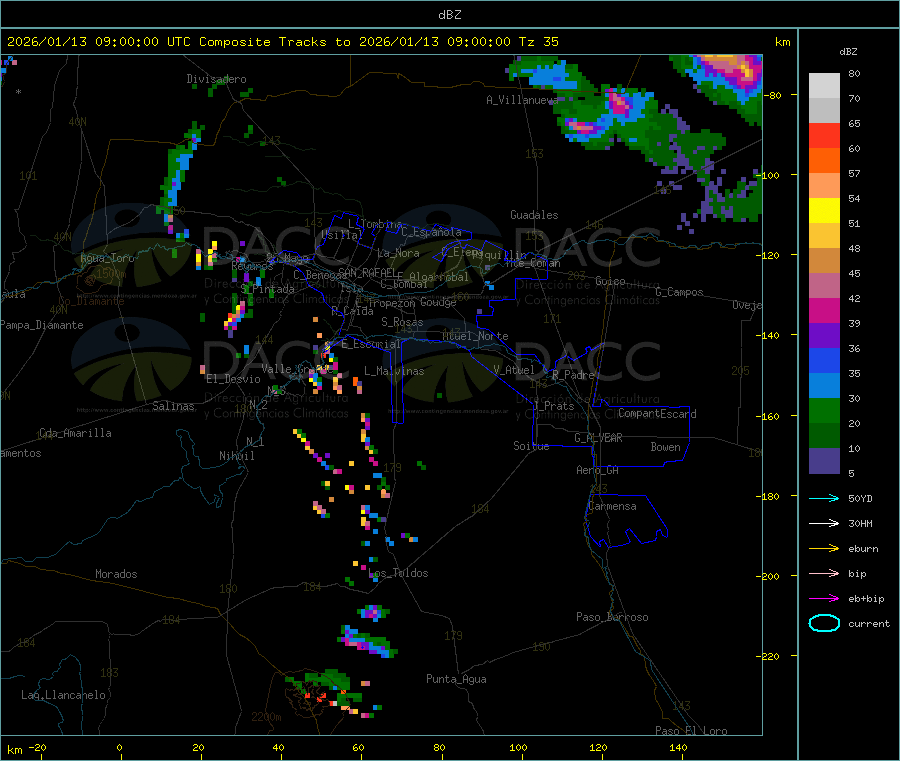Click the C_Española map label

point(431,232)
